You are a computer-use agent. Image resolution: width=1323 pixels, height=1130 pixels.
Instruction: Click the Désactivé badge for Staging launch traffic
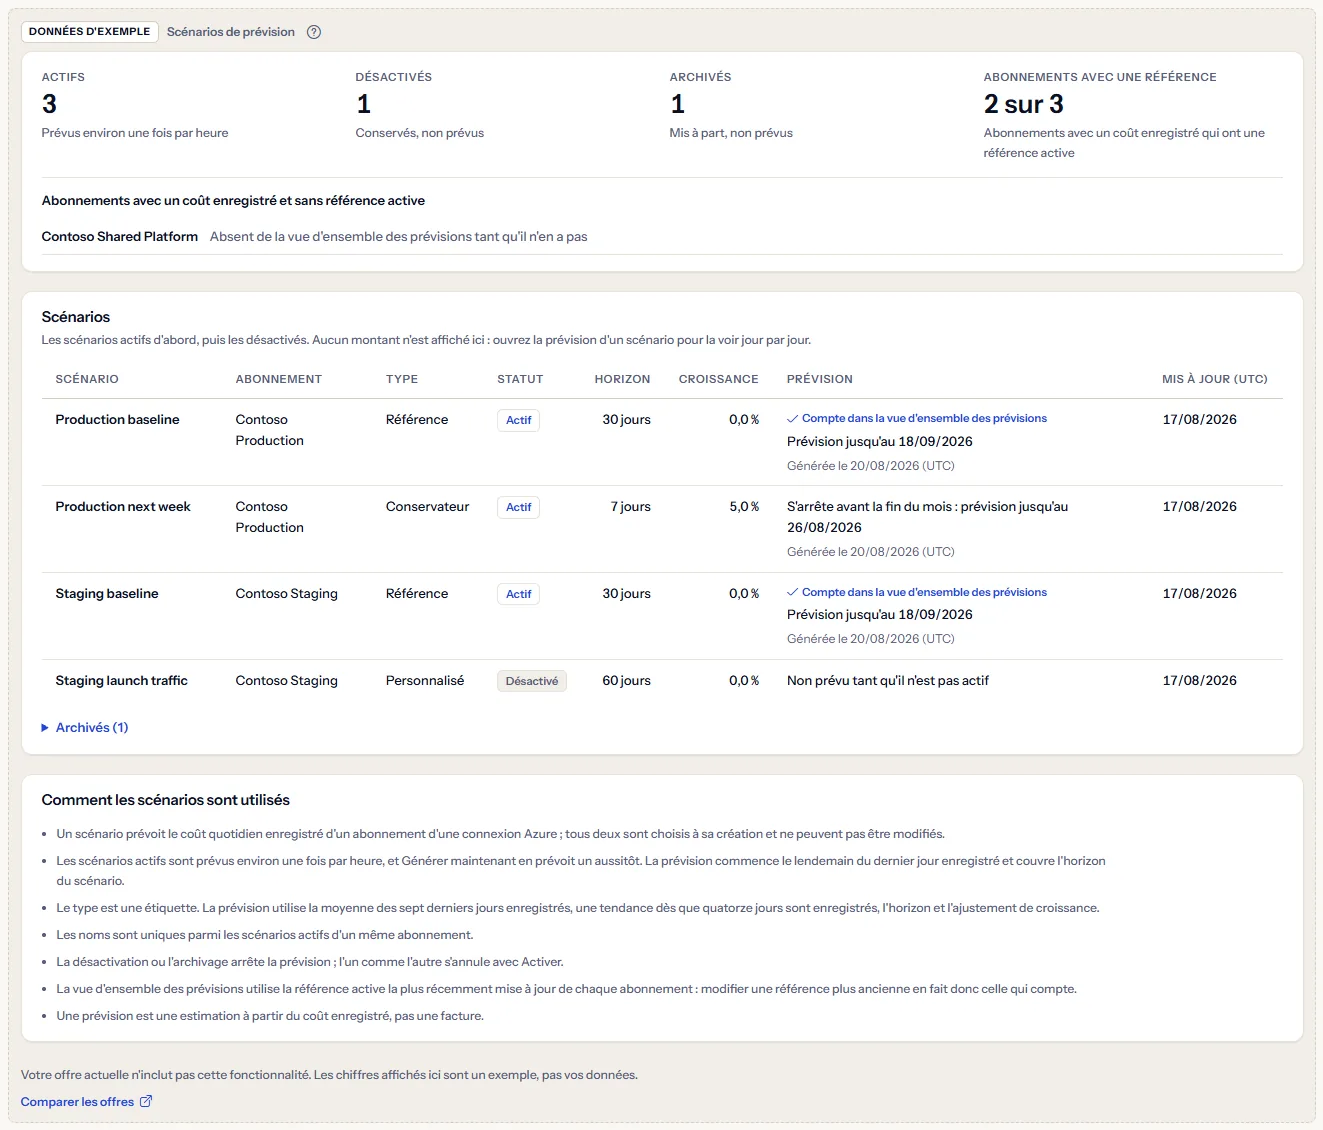(x=532, y=681)
